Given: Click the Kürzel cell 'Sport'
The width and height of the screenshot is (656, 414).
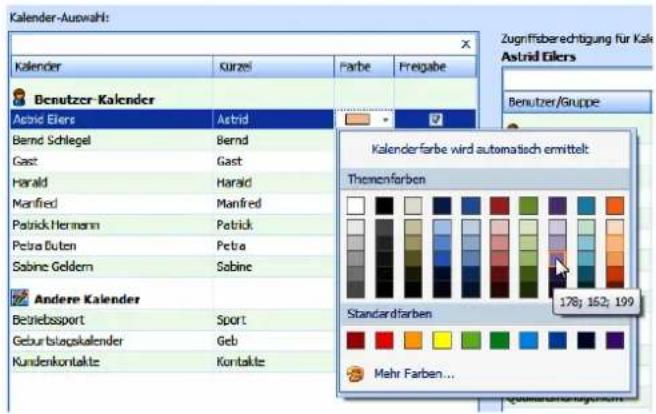Looking at the screenshot, I should (x=231, y=320).
